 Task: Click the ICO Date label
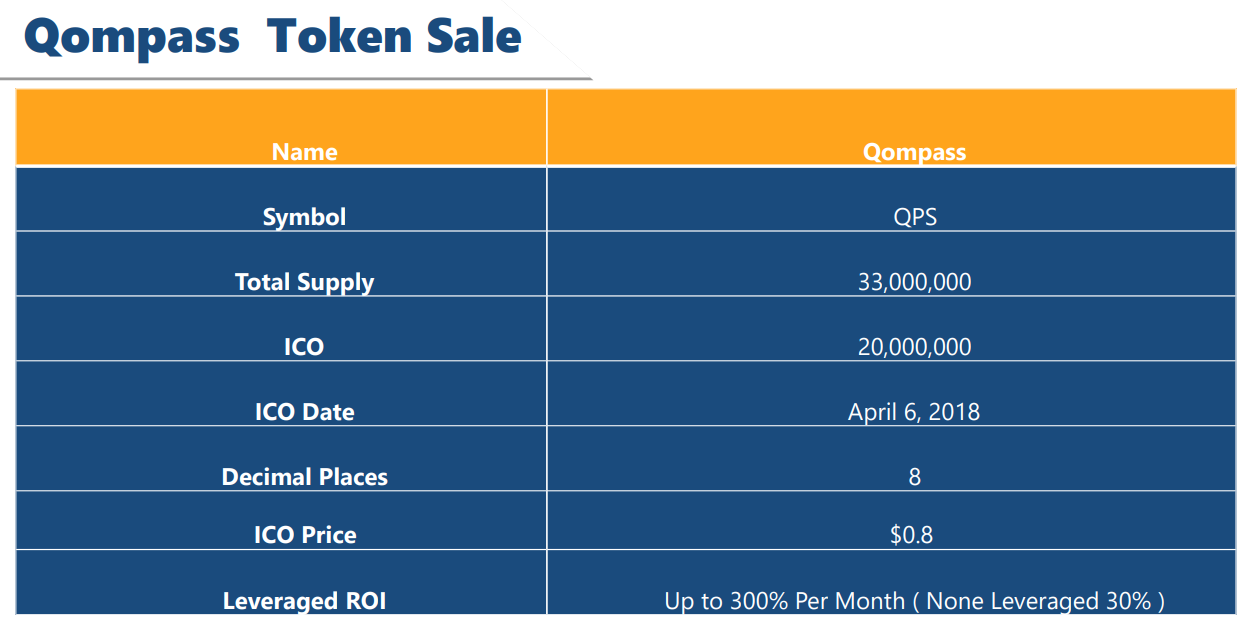click(x=304, y=412)
